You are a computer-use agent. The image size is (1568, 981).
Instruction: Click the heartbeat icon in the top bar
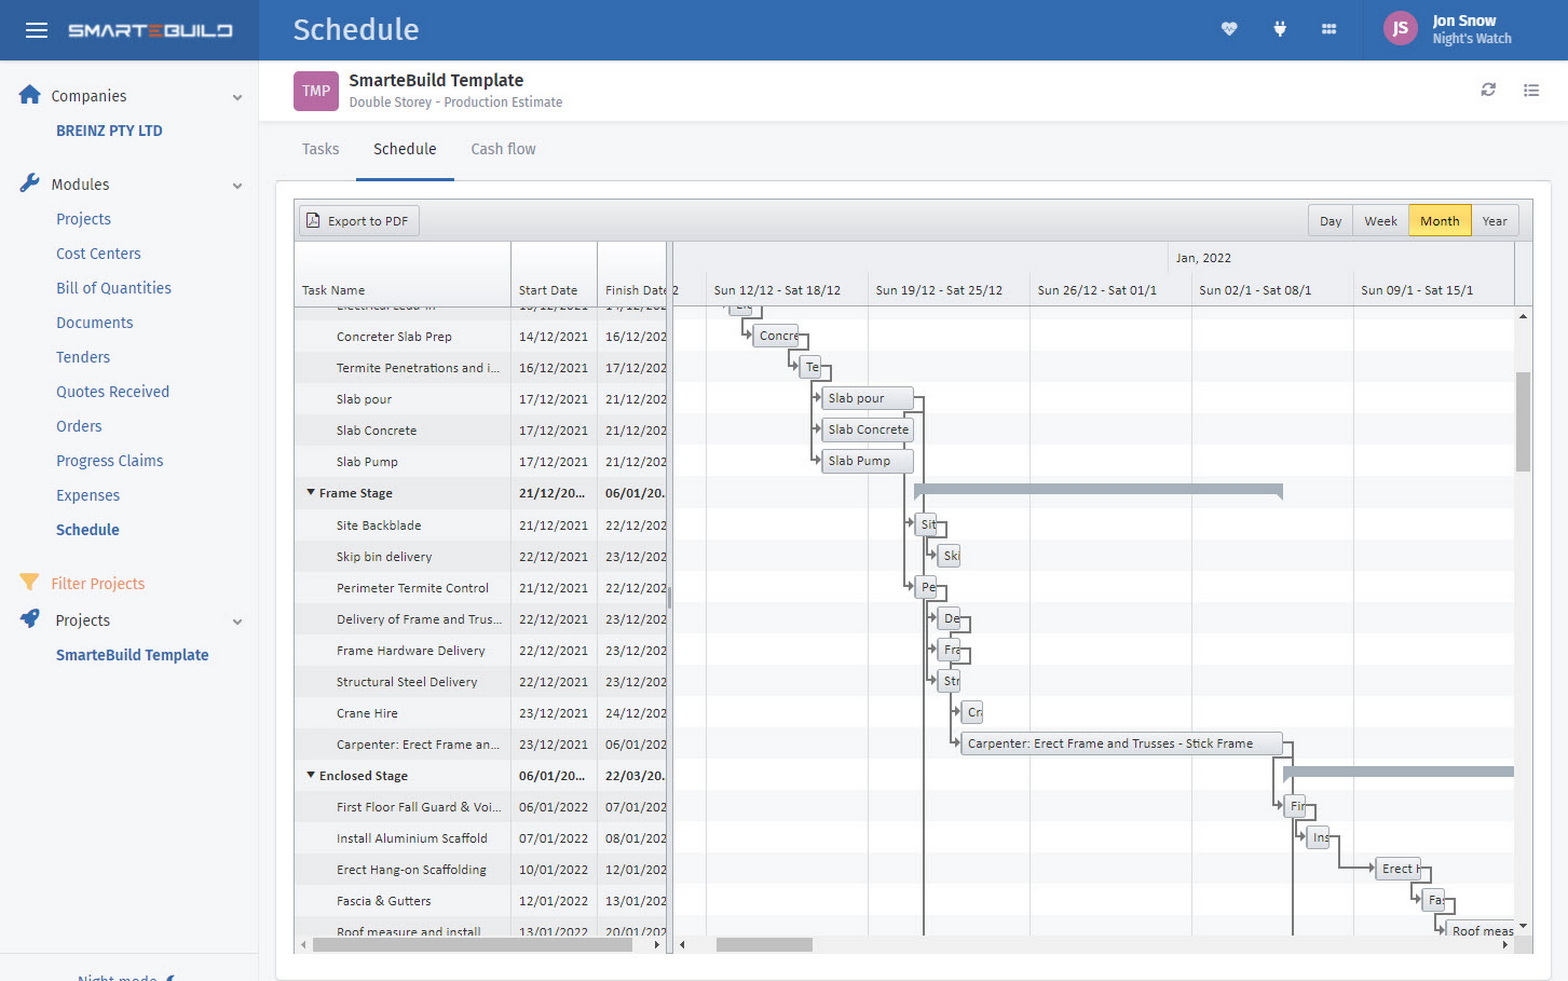point(1229,29)
